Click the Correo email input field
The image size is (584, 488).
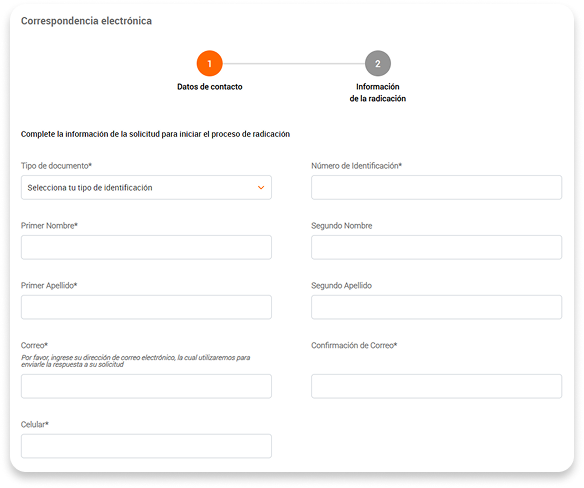coord(146,386)
